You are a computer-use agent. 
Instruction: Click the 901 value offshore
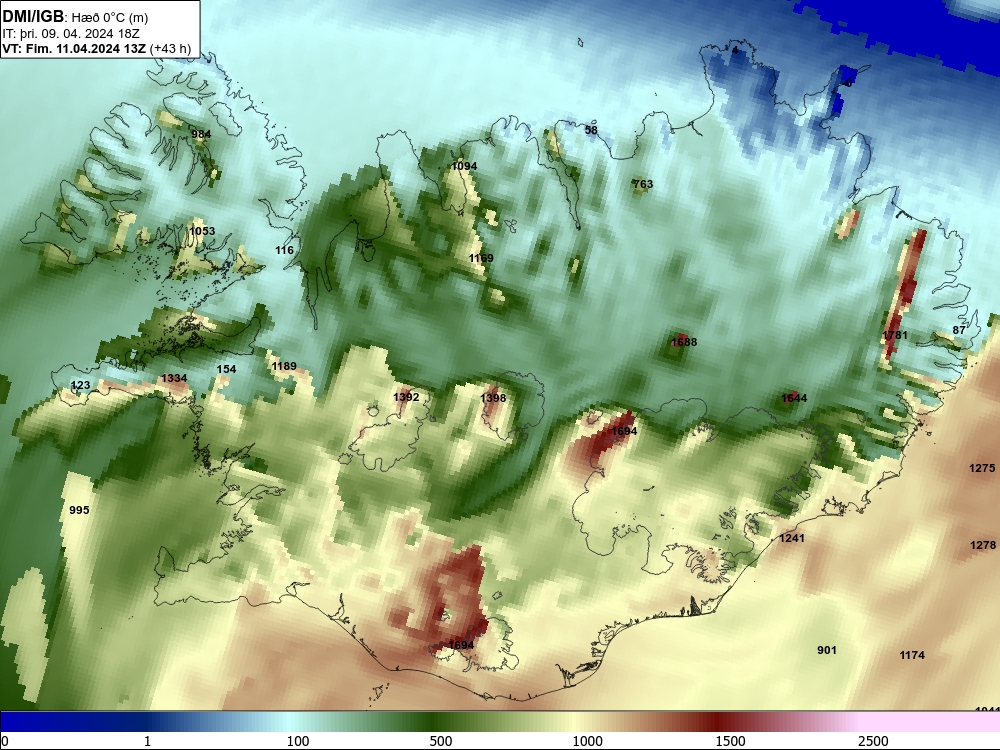click(x=827, y=651)
